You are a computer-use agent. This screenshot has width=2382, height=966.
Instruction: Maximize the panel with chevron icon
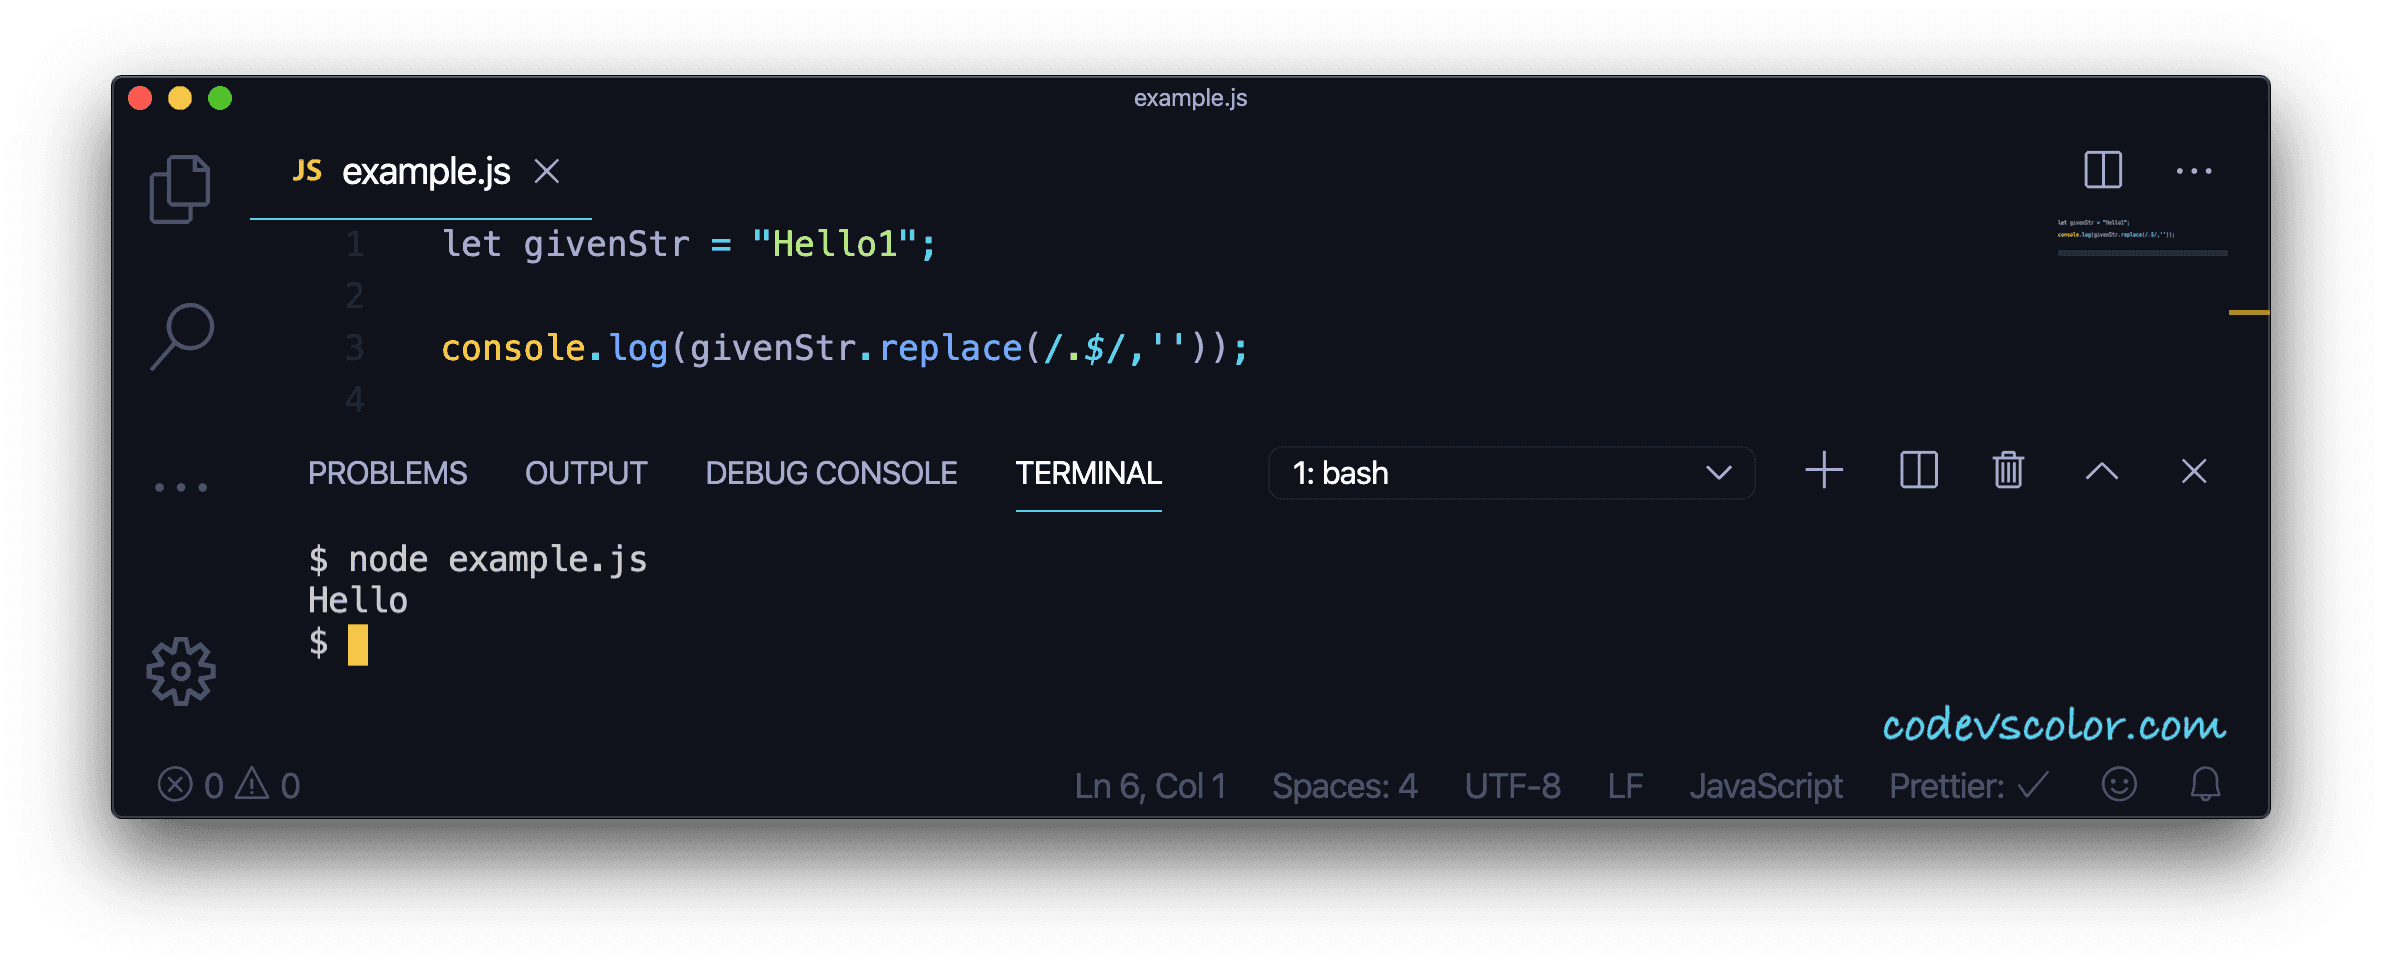pyautogui.click(x=2101, y=470)
